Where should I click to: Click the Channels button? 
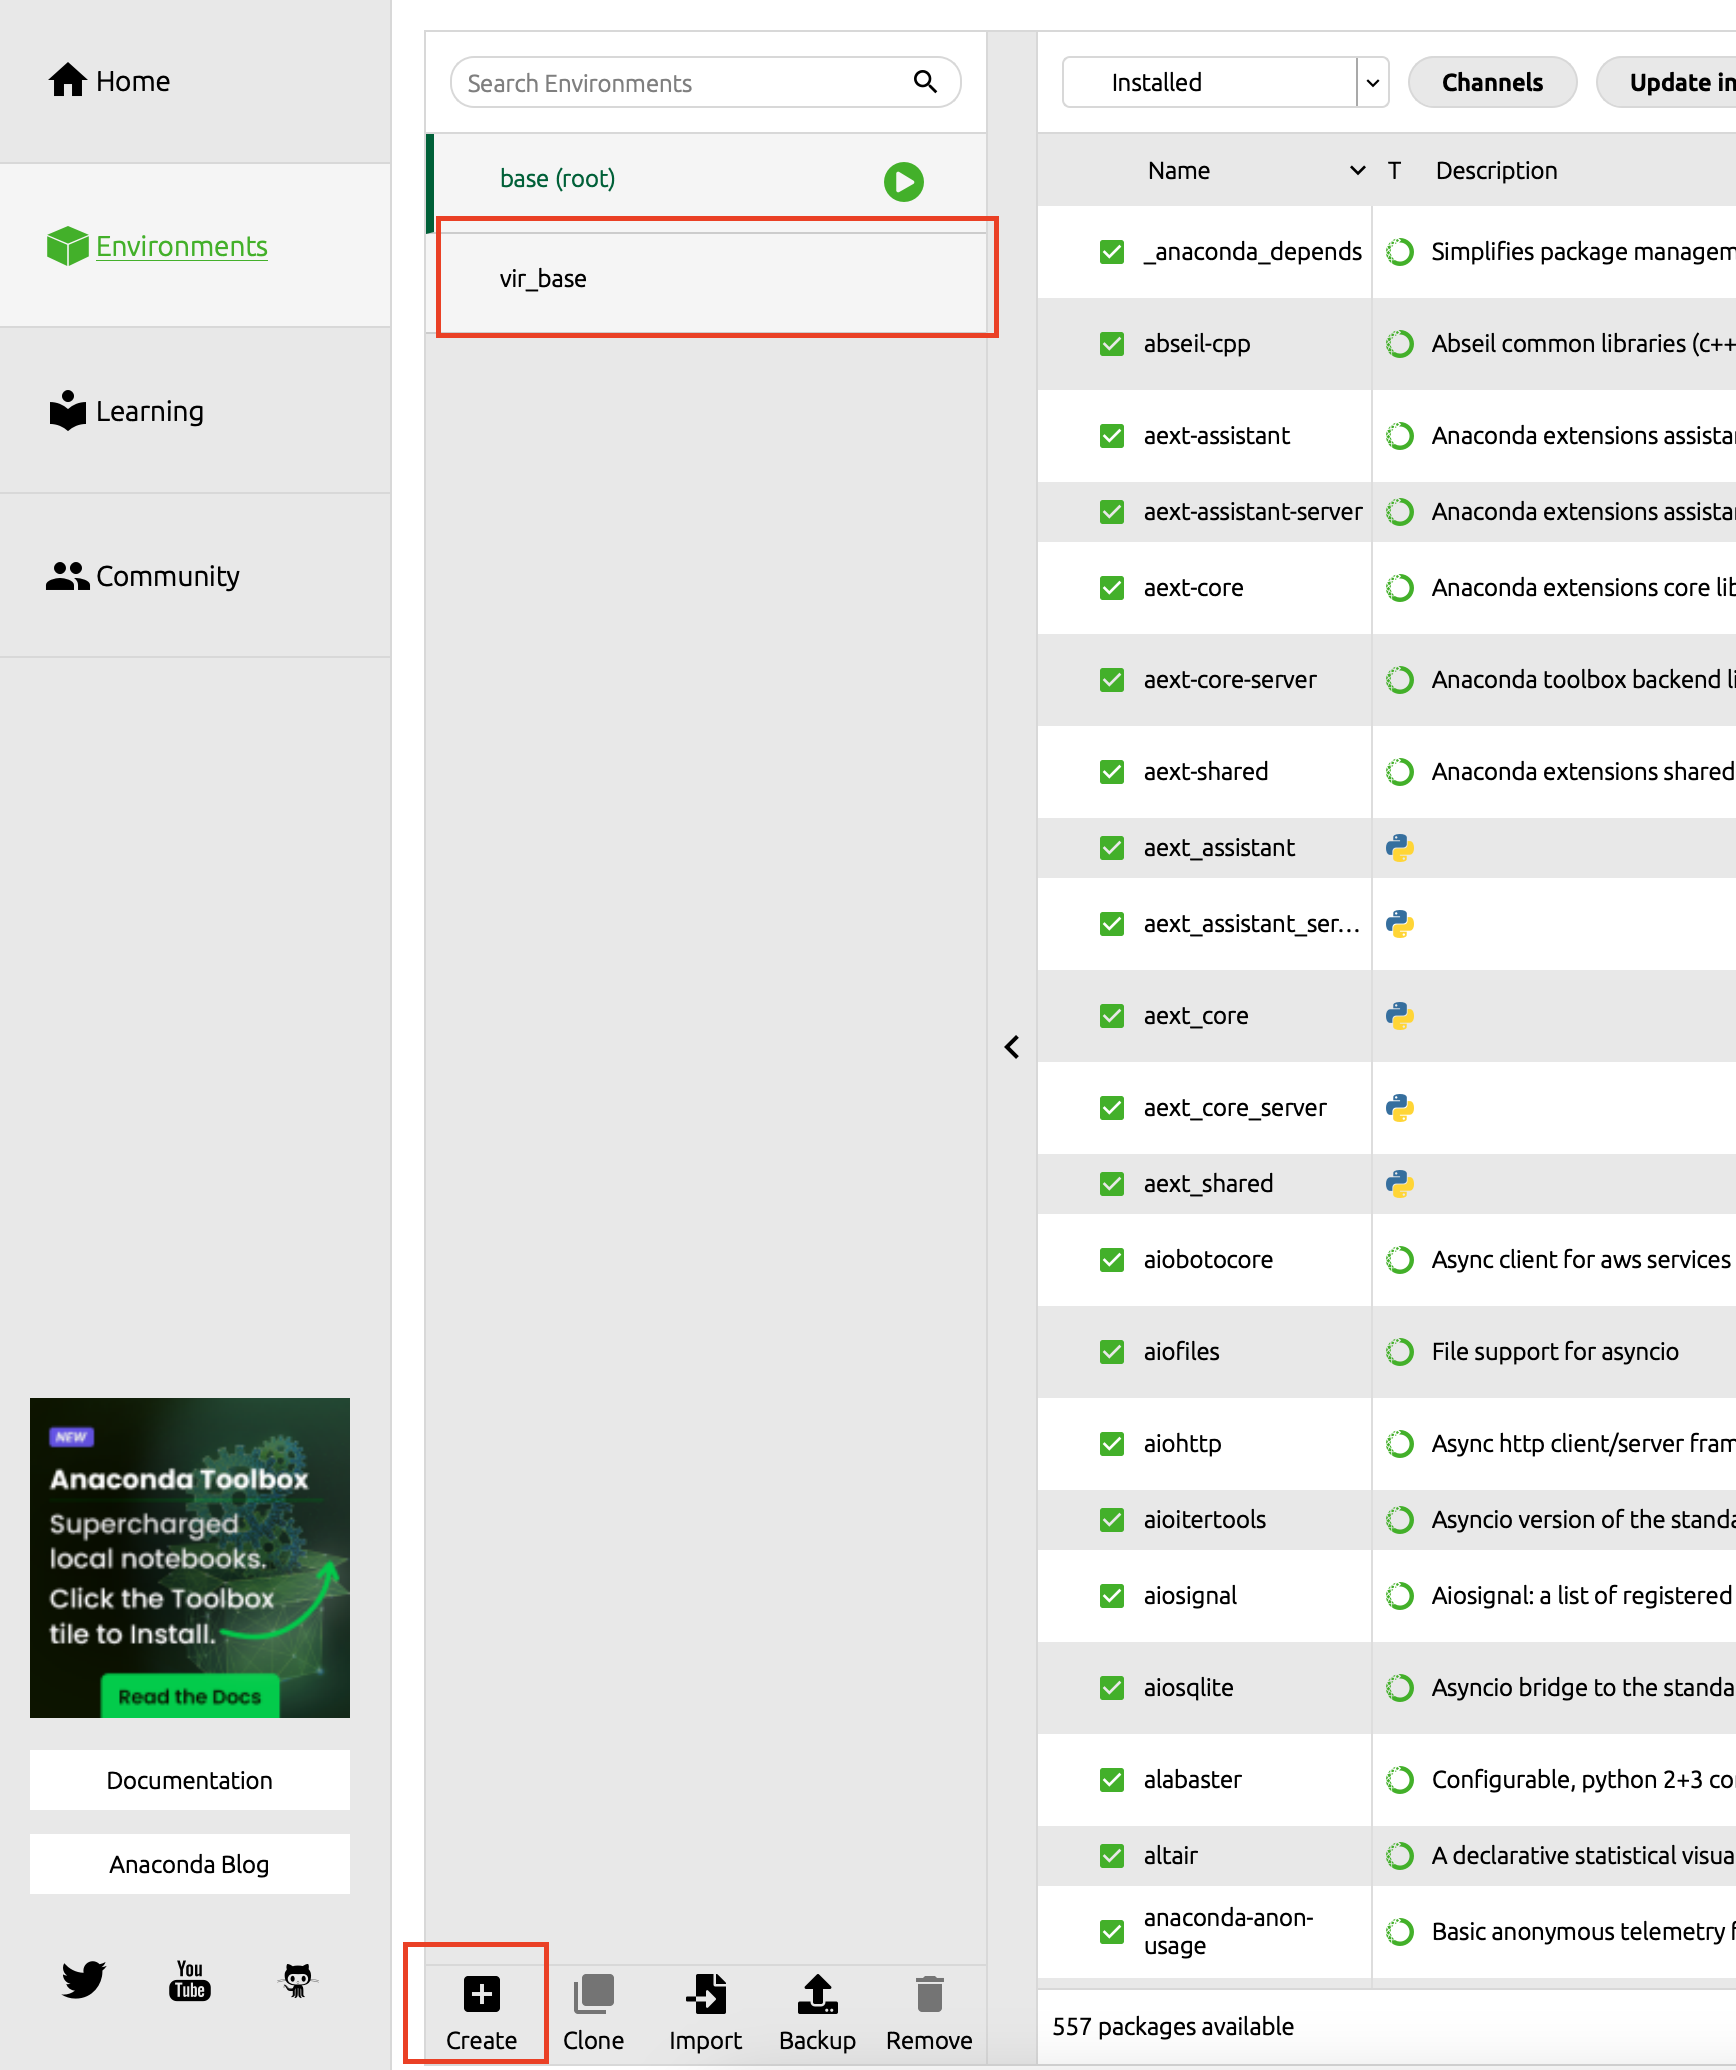[1492, 82]
